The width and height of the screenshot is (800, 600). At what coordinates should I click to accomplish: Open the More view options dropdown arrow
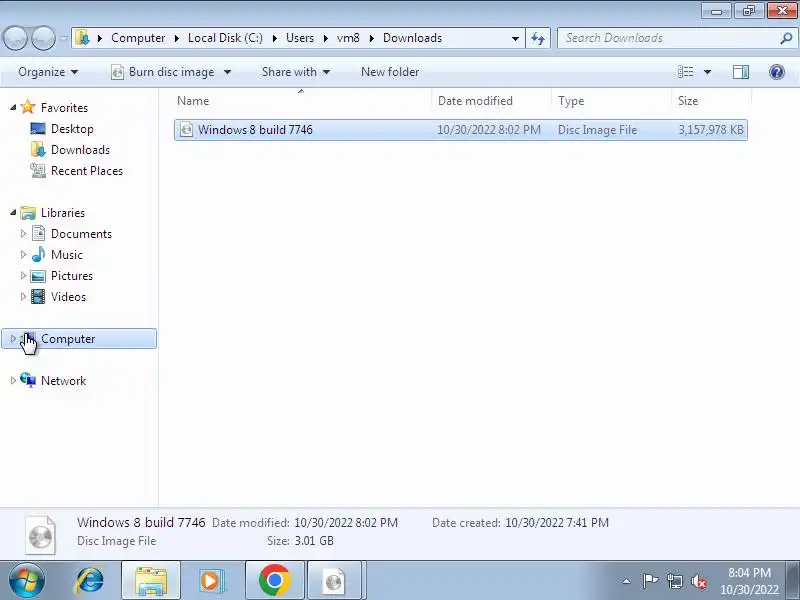708,72
